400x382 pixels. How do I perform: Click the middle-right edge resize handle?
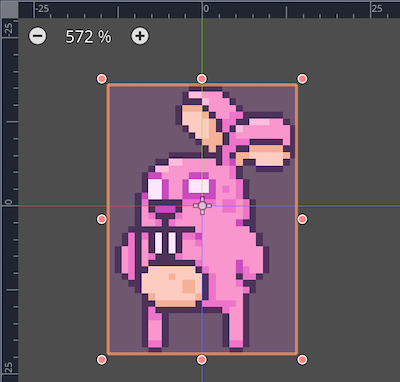coord(302,219)
